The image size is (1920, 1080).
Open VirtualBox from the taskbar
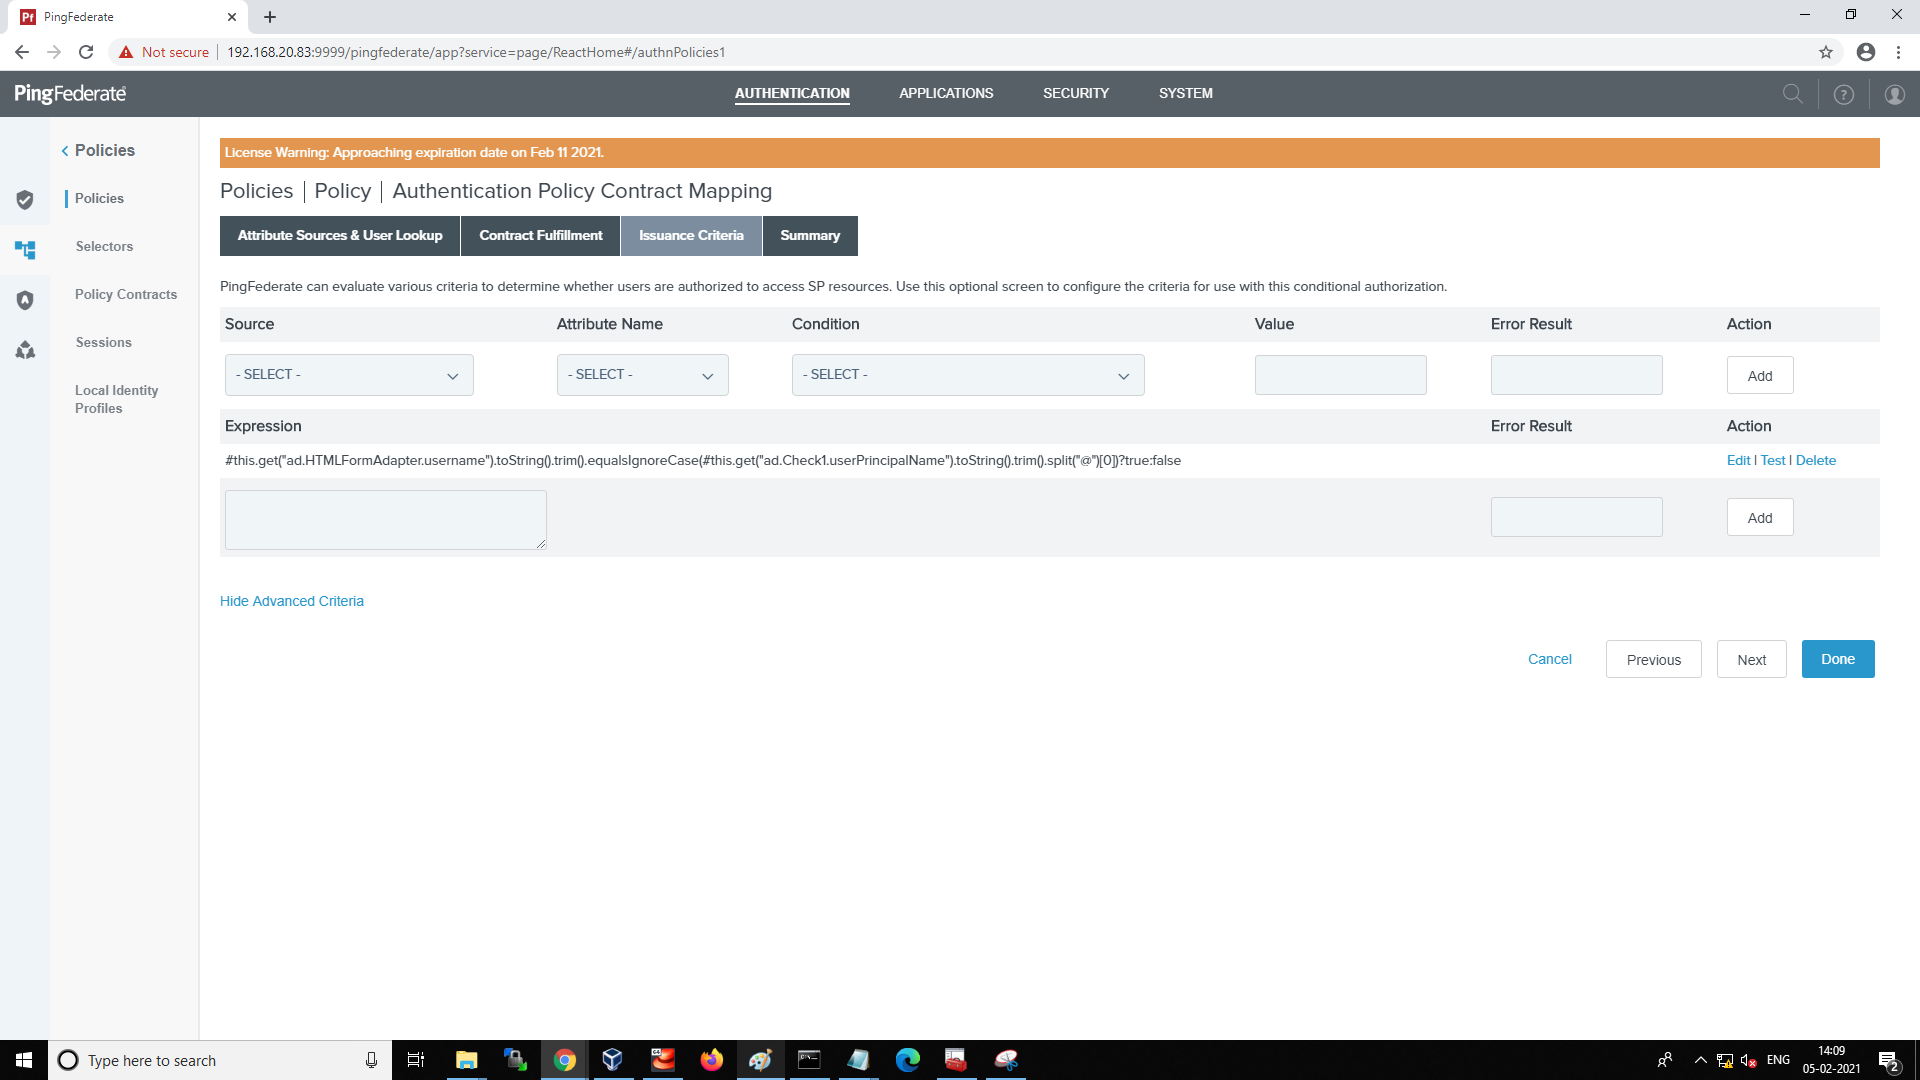[613, 1060]
